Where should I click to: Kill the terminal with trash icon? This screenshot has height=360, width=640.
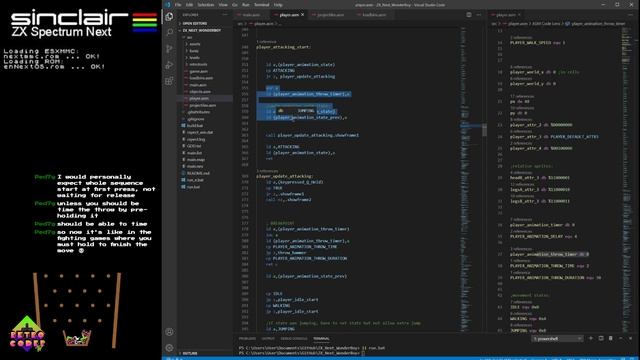tap(611, 338)
